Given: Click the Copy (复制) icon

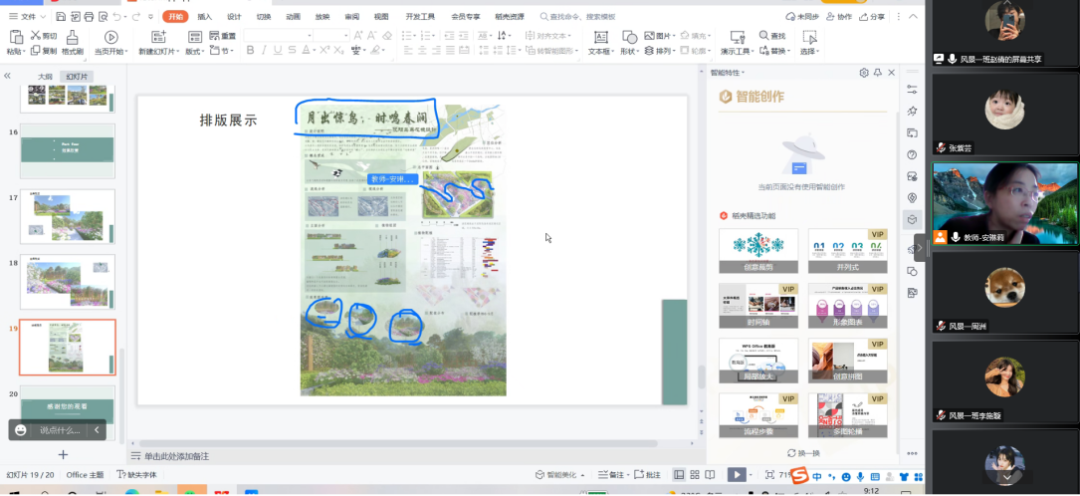Looking at the screenshot, I should point(35,51).
